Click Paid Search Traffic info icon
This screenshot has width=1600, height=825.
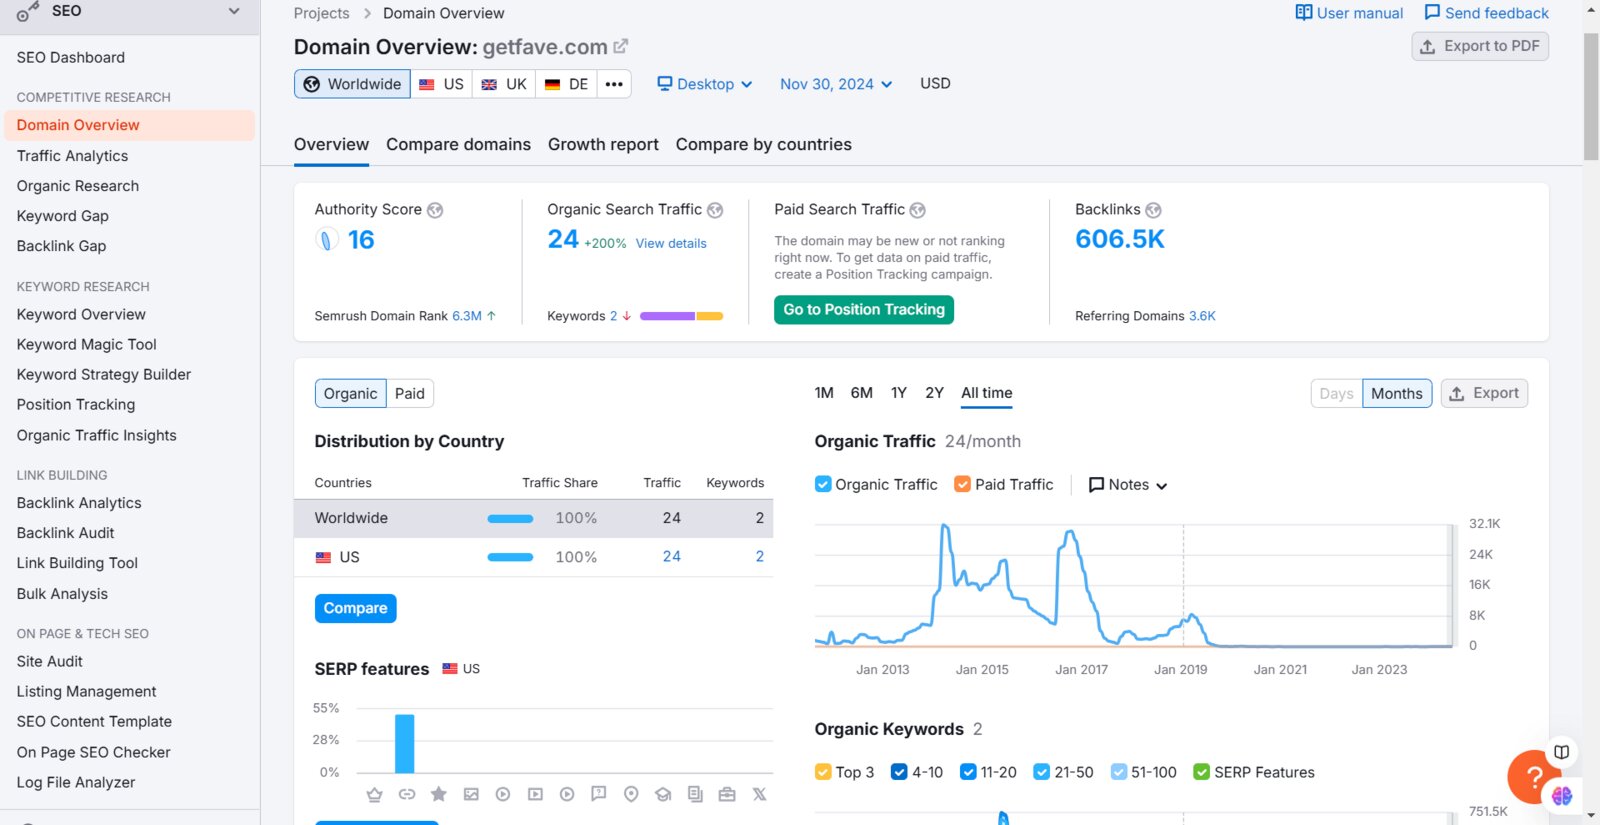[918, 210]
